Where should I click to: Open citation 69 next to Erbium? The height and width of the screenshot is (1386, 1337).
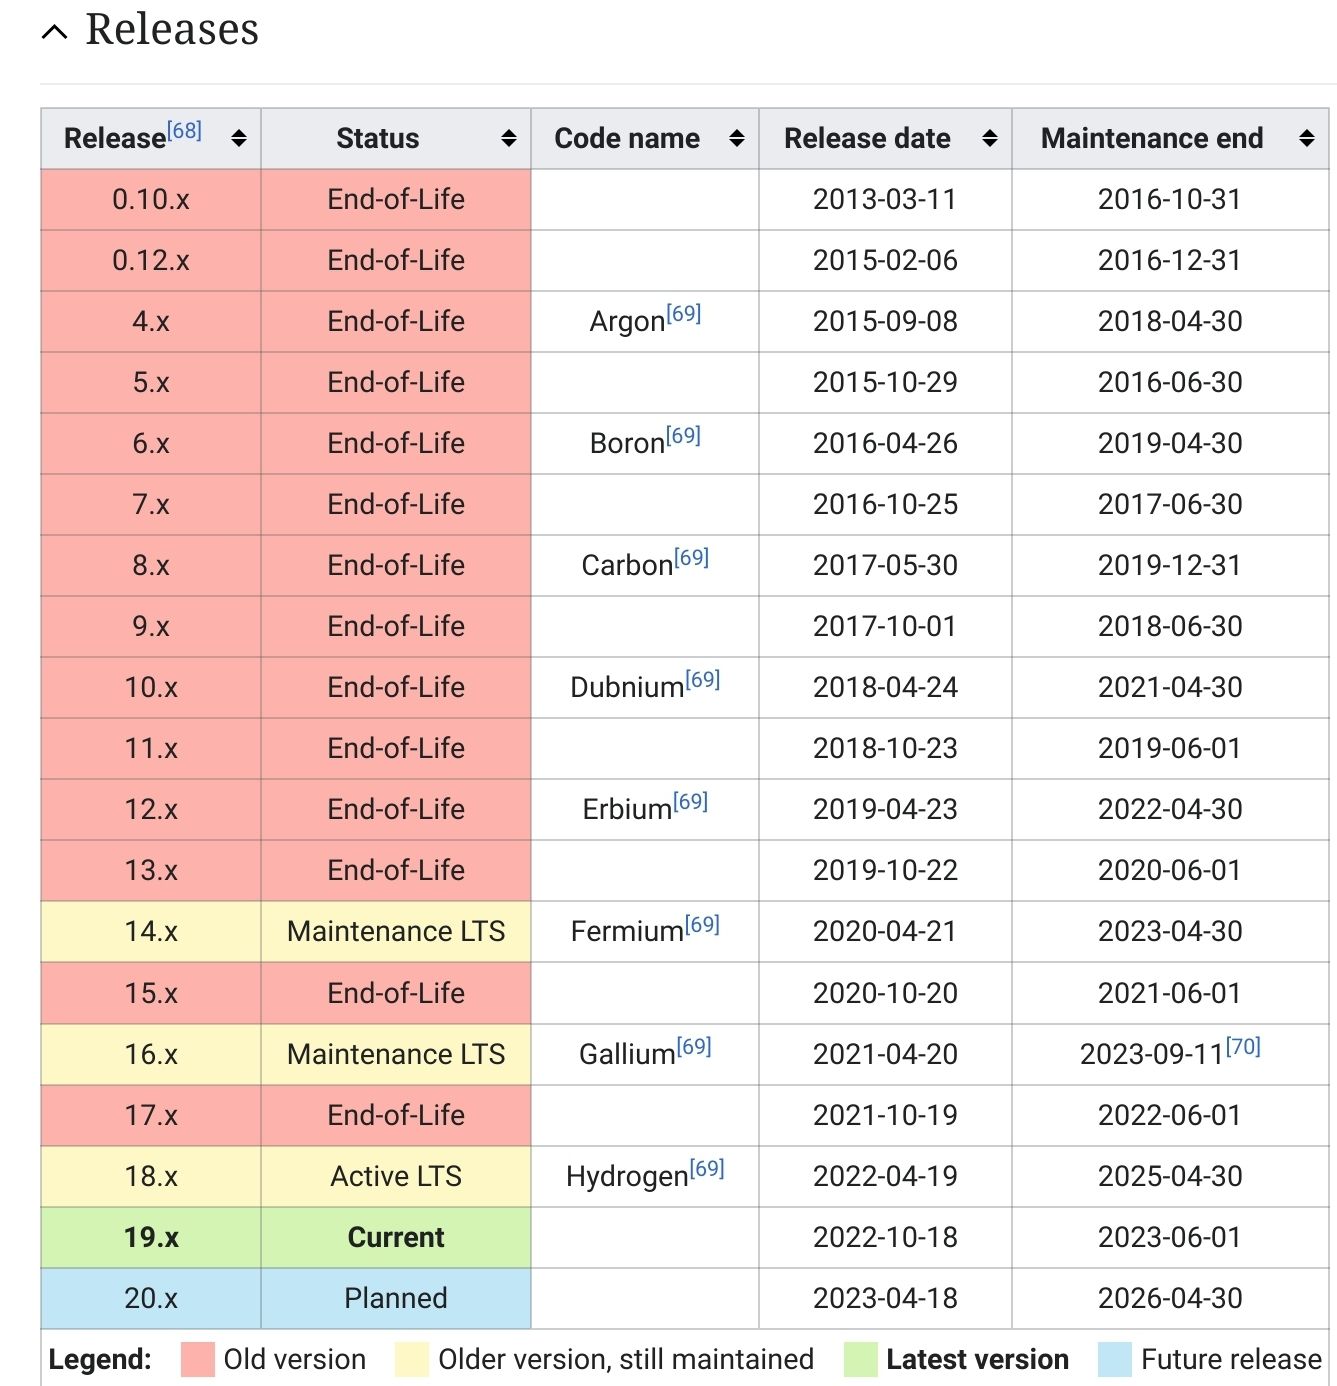click(691, 801)
